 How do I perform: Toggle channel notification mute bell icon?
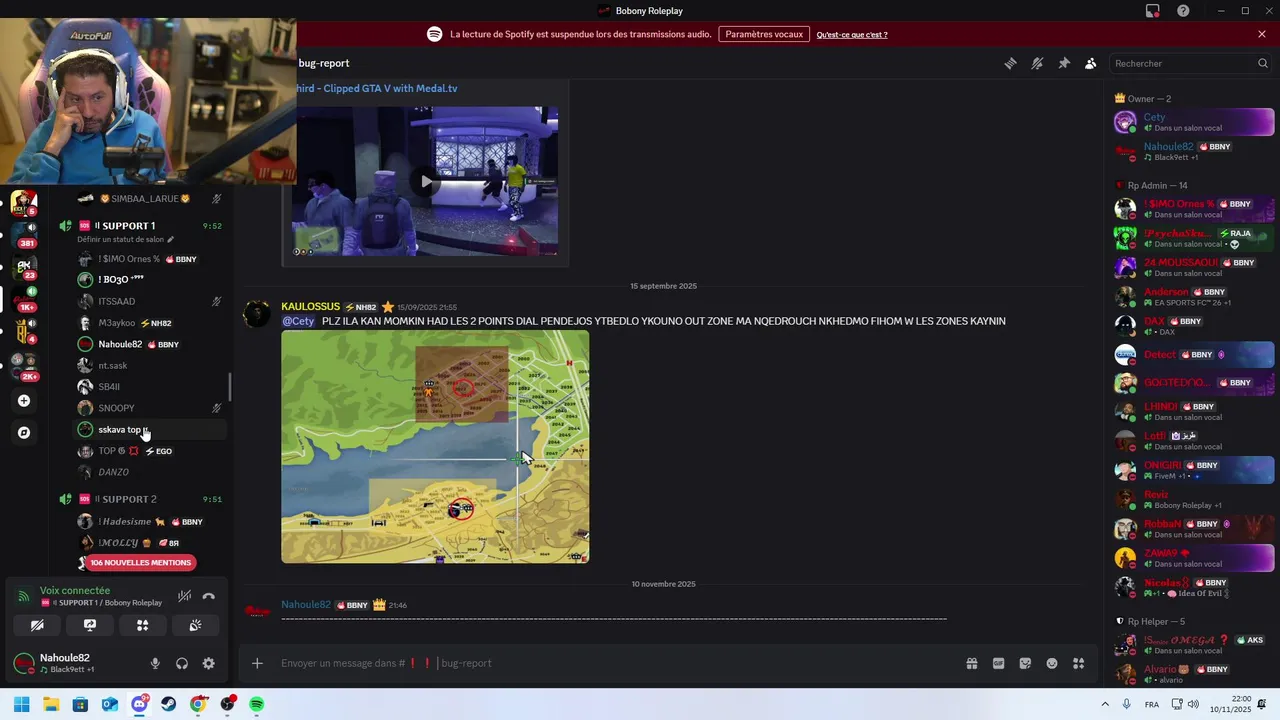coord(1037,63)
